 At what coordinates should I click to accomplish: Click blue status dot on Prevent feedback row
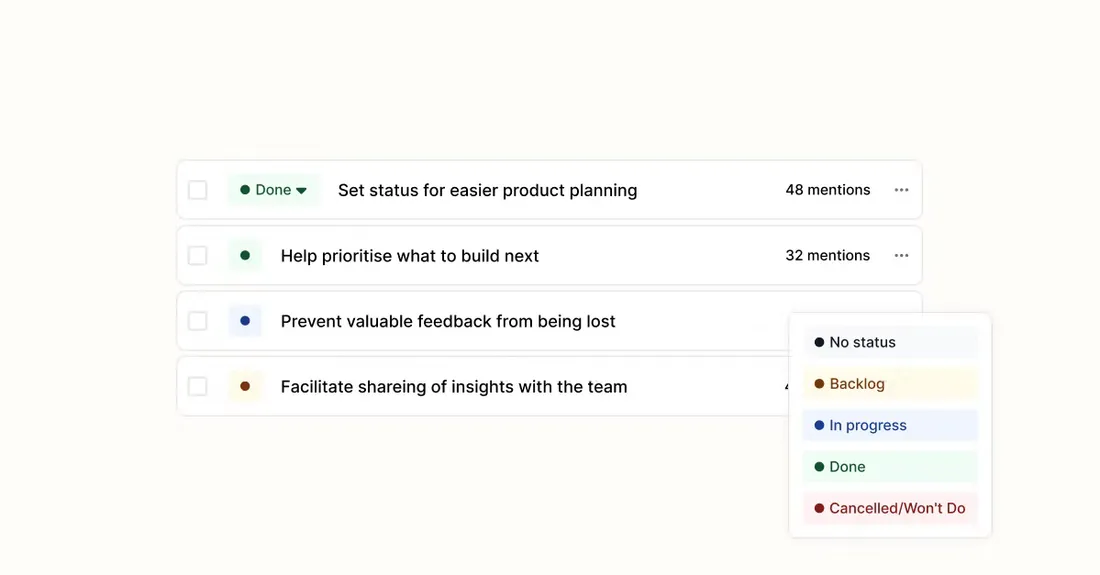245,320
